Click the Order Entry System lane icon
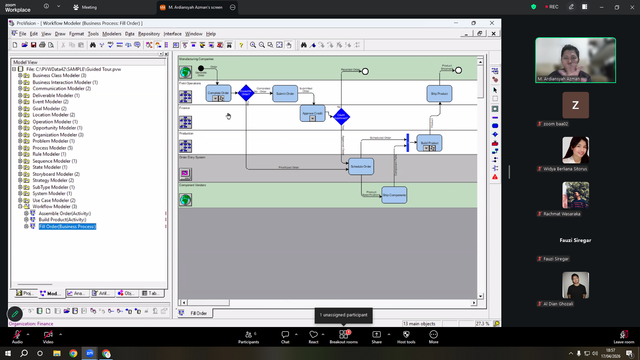 point(185,174)
